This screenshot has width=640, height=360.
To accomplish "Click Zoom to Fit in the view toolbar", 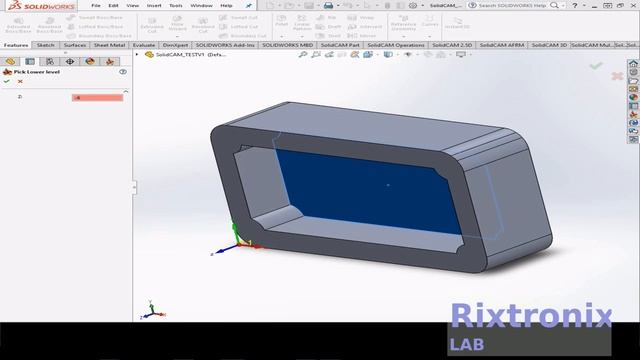I will [x=303, y=54].
